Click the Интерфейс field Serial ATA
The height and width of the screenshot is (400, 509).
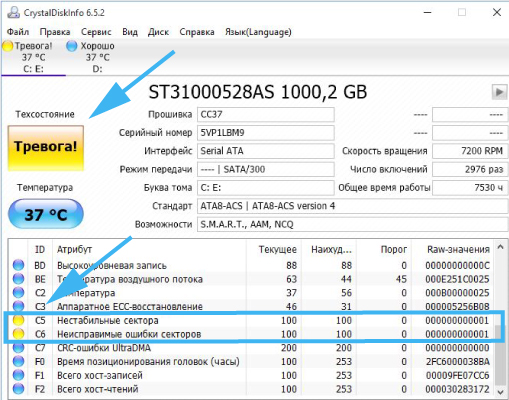266,151
